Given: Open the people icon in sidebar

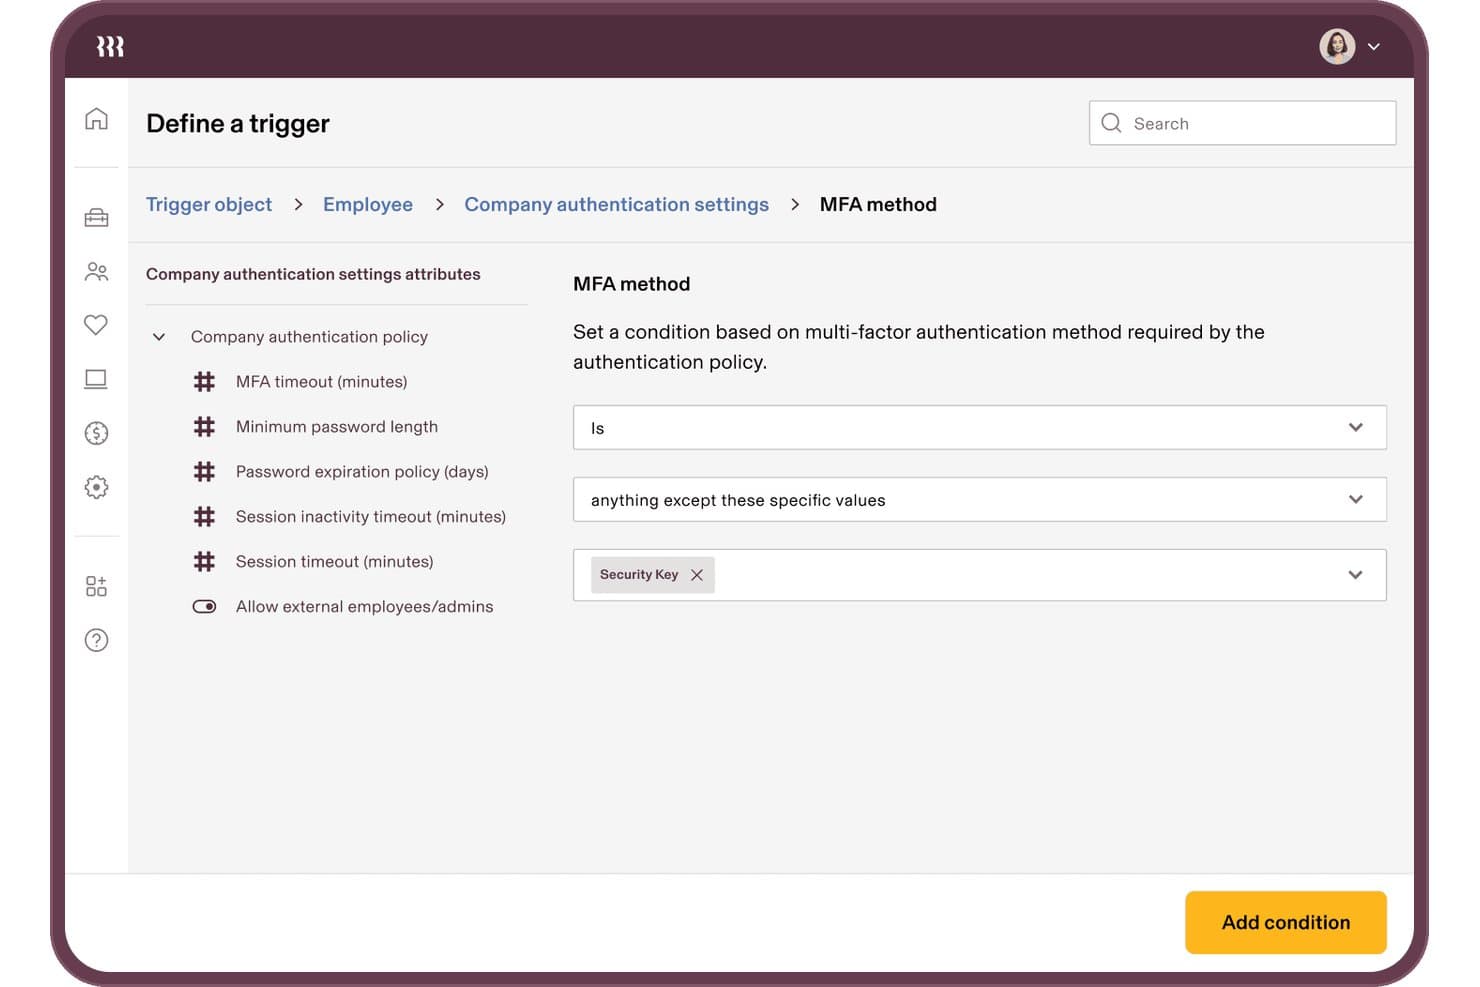Looking at the screenshot, I should [96, 271].
